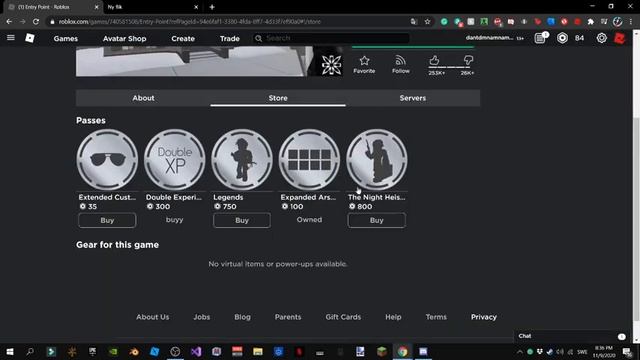Click the Expanded Ars... pass title
Viewport: 640px width, 360px height.
[x=308, y=197]
